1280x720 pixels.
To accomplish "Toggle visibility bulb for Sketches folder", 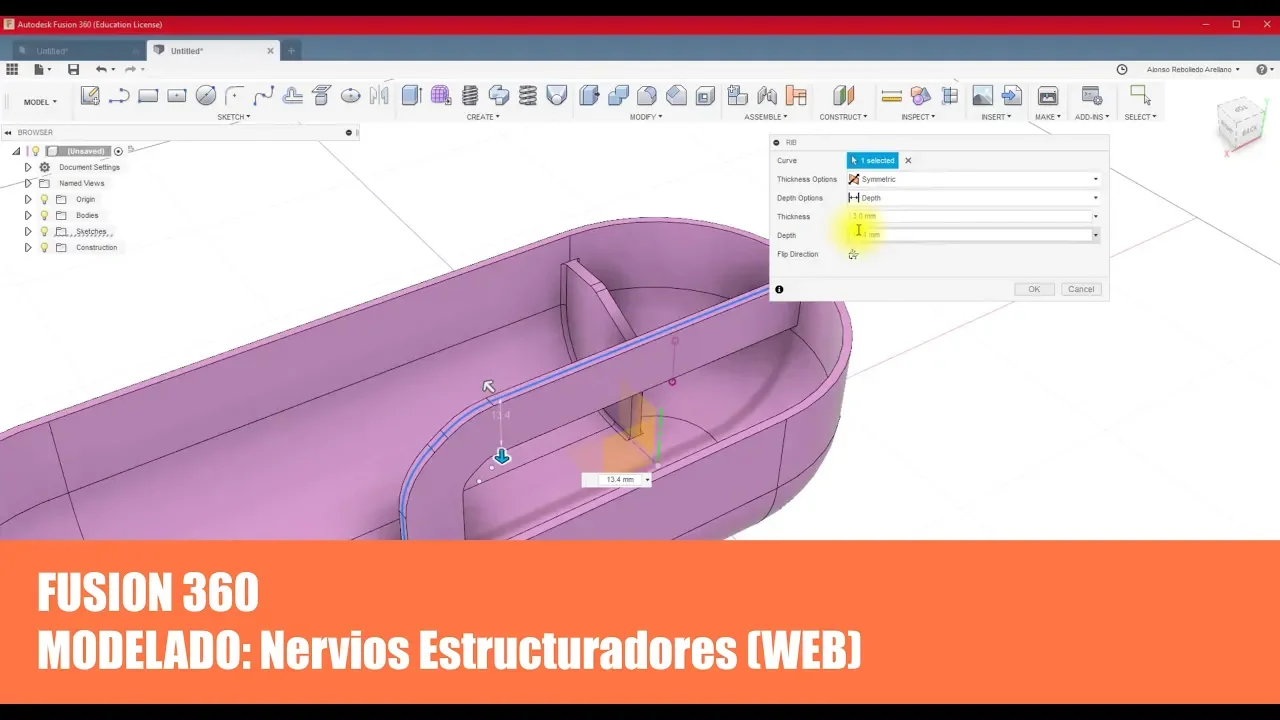I will coord(44,231).
